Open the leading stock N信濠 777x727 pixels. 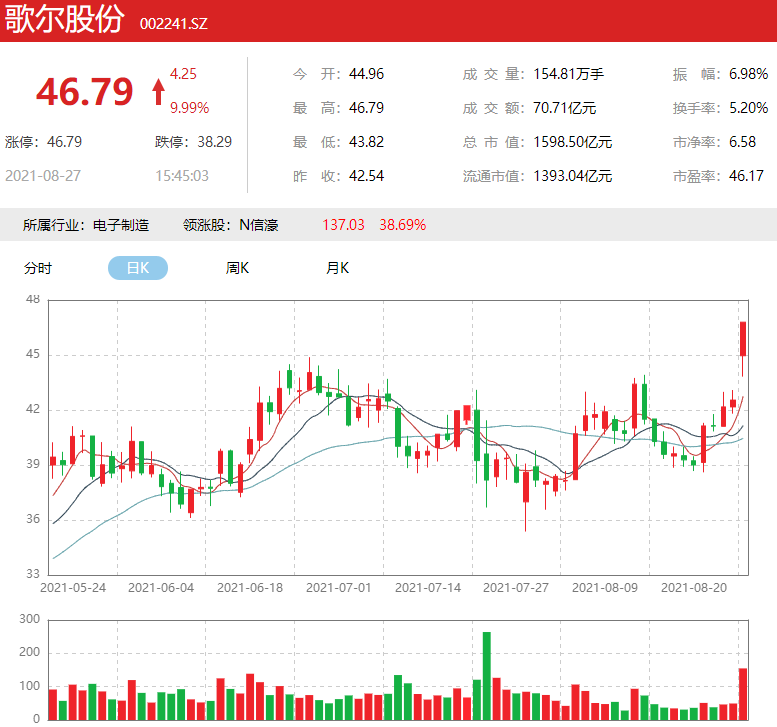(x=259, y=225)
